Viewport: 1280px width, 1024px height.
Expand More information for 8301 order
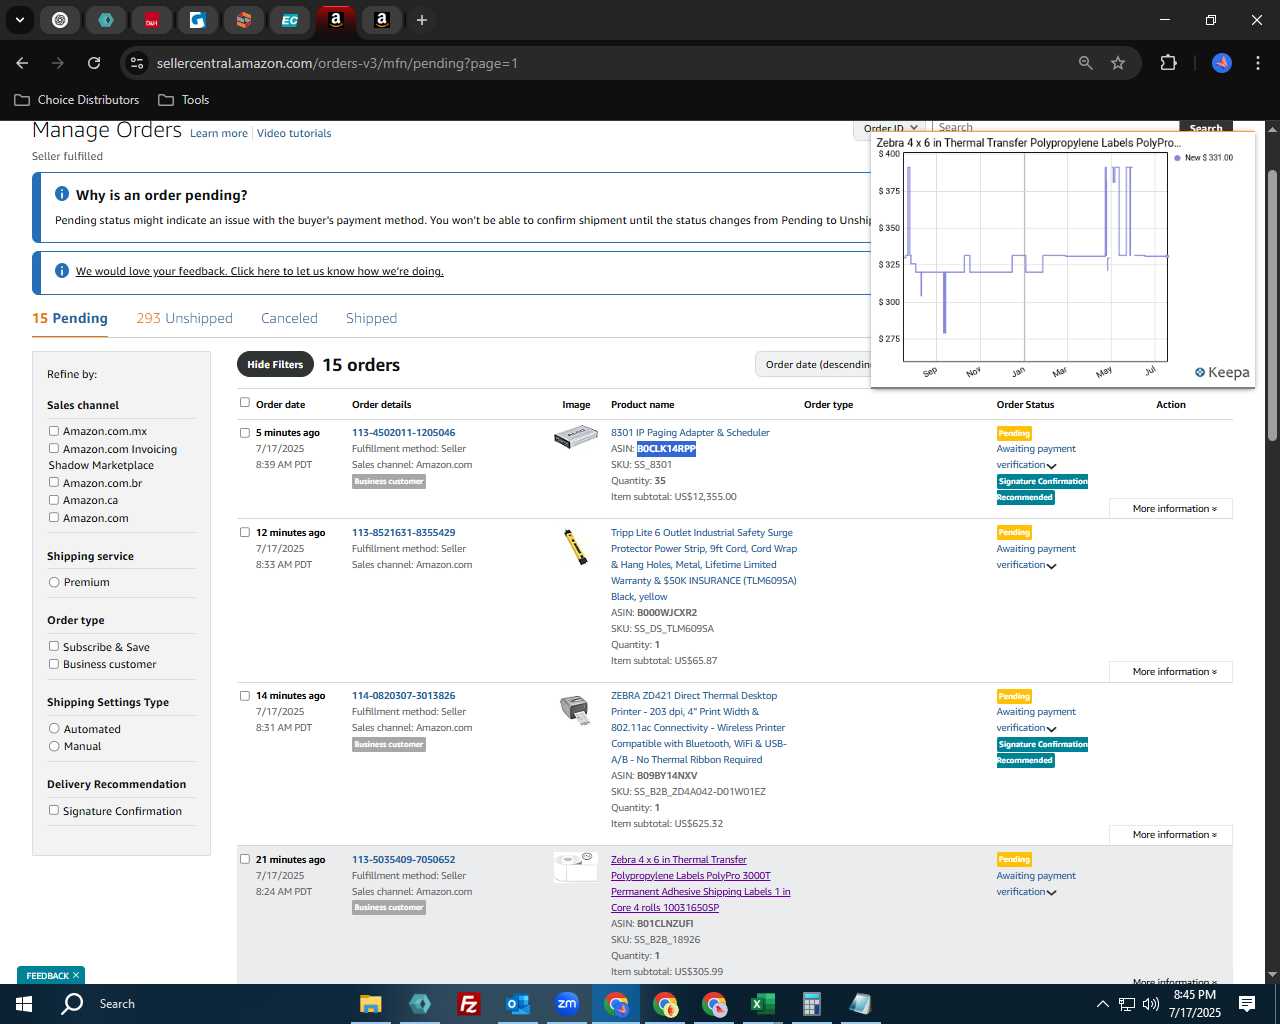(1171, 509)
